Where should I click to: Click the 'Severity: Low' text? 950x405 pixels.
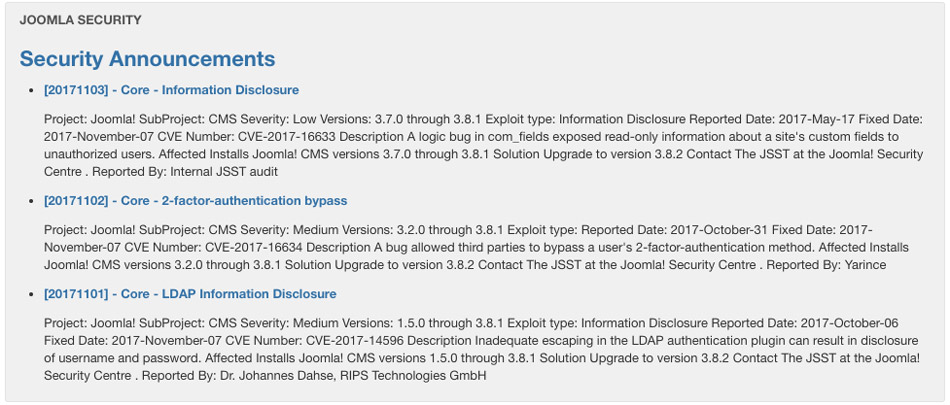coord(295,119)
